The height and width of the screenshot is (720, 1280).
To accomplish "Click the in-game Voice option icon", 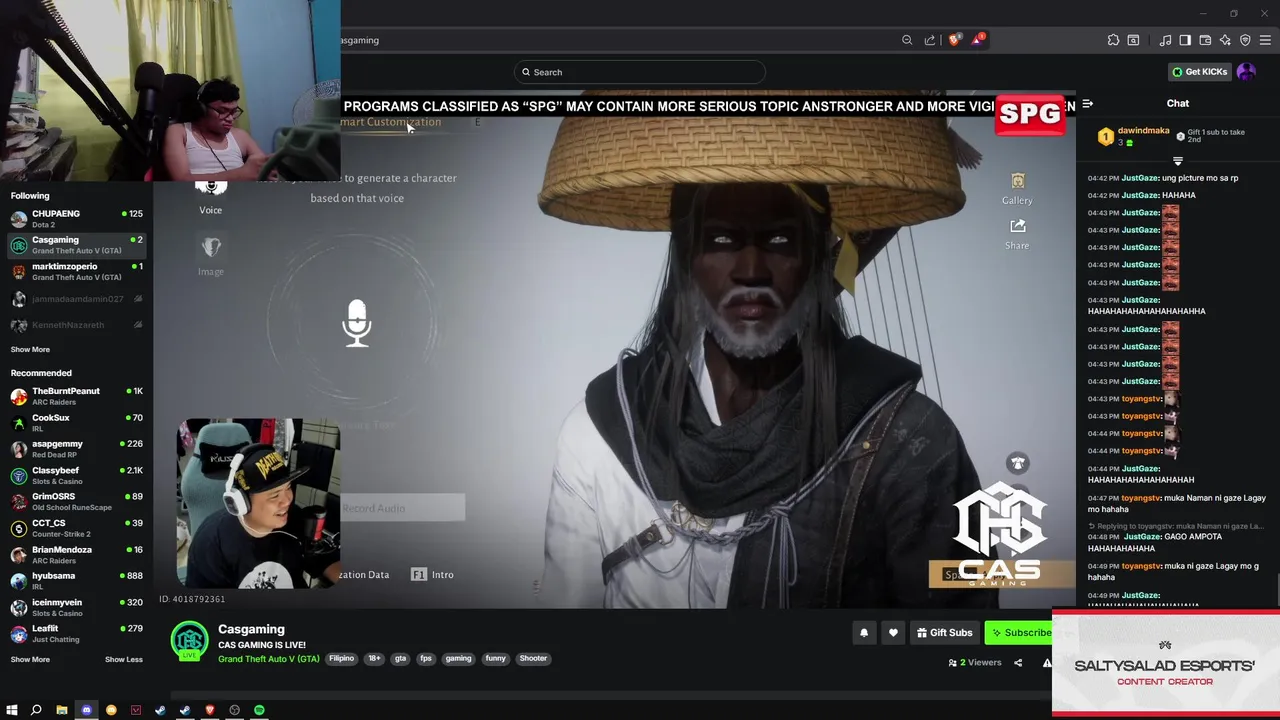I will (x=210, y=188).
